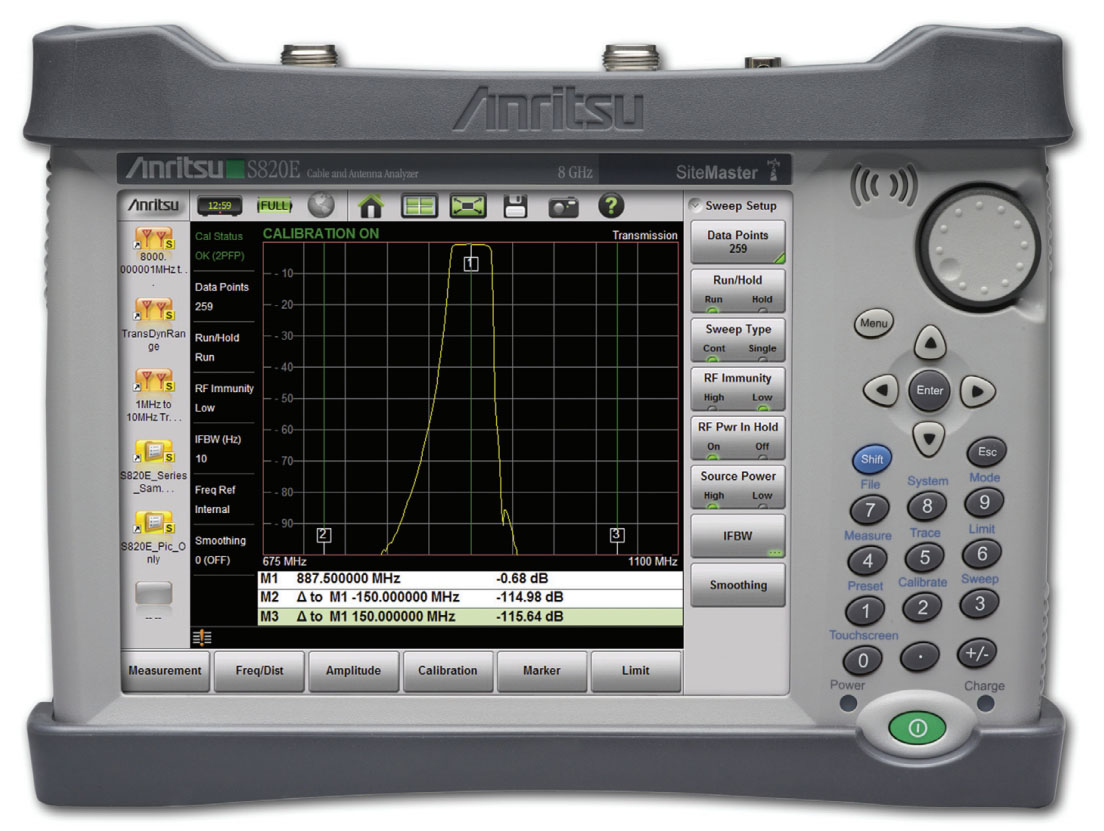
Task: Tap the 1100 MHz stop frequency label
Action: (x=653, y=562)
